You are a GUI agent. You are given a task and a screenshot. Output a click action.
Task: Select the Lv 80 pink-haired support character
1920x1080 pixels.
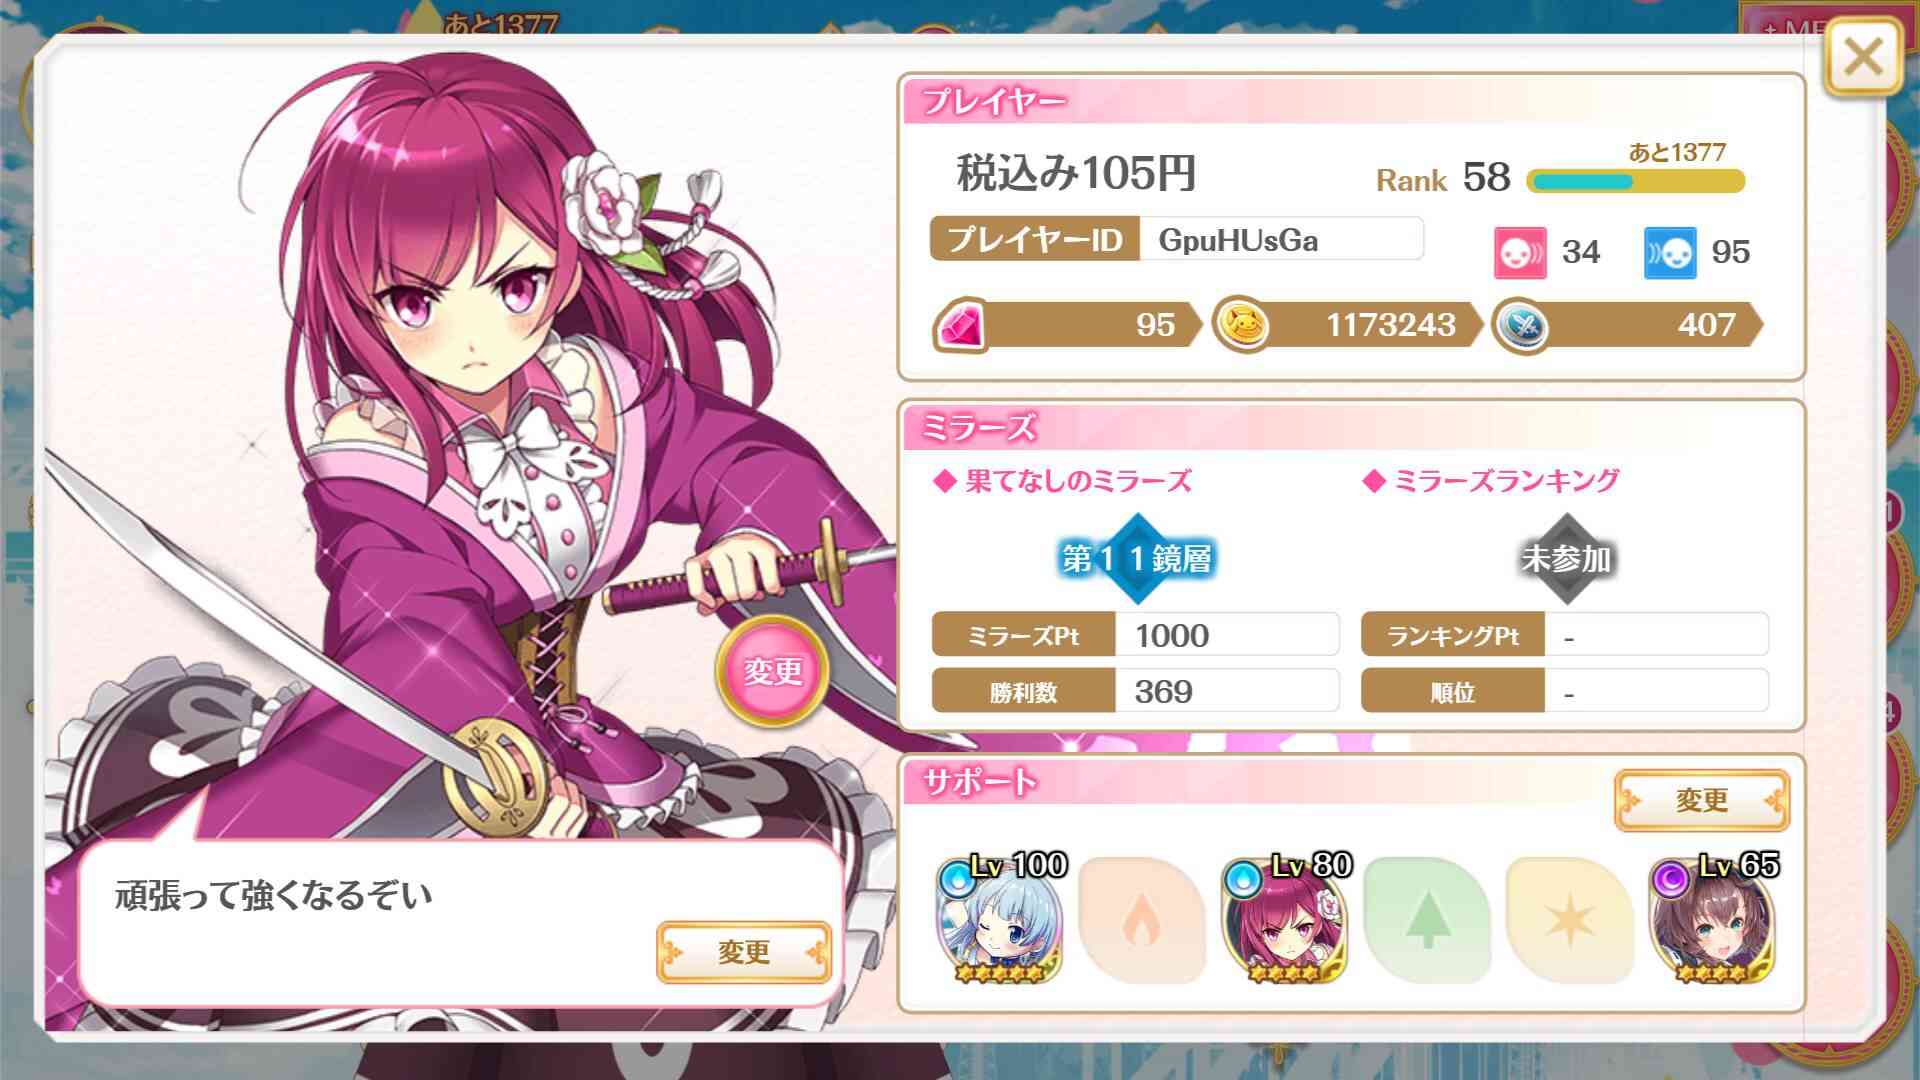[1285, 920]
